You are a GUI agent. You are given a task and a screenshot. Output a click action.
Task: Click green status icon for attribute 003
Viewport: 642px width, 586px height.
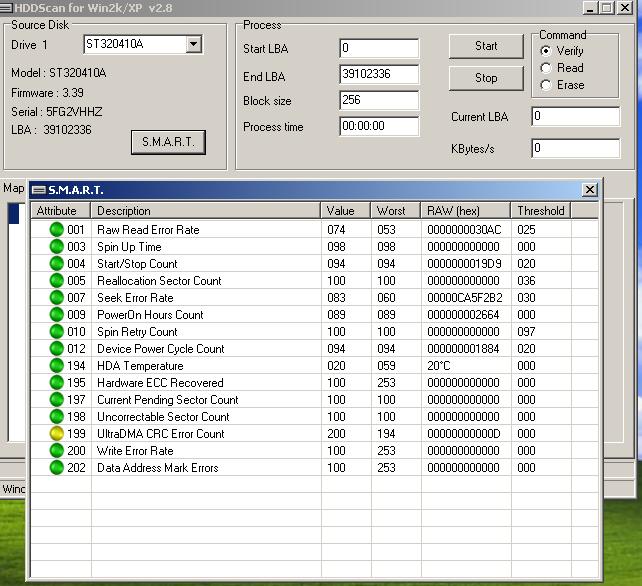pyautogui.click(x=57, y=247)
